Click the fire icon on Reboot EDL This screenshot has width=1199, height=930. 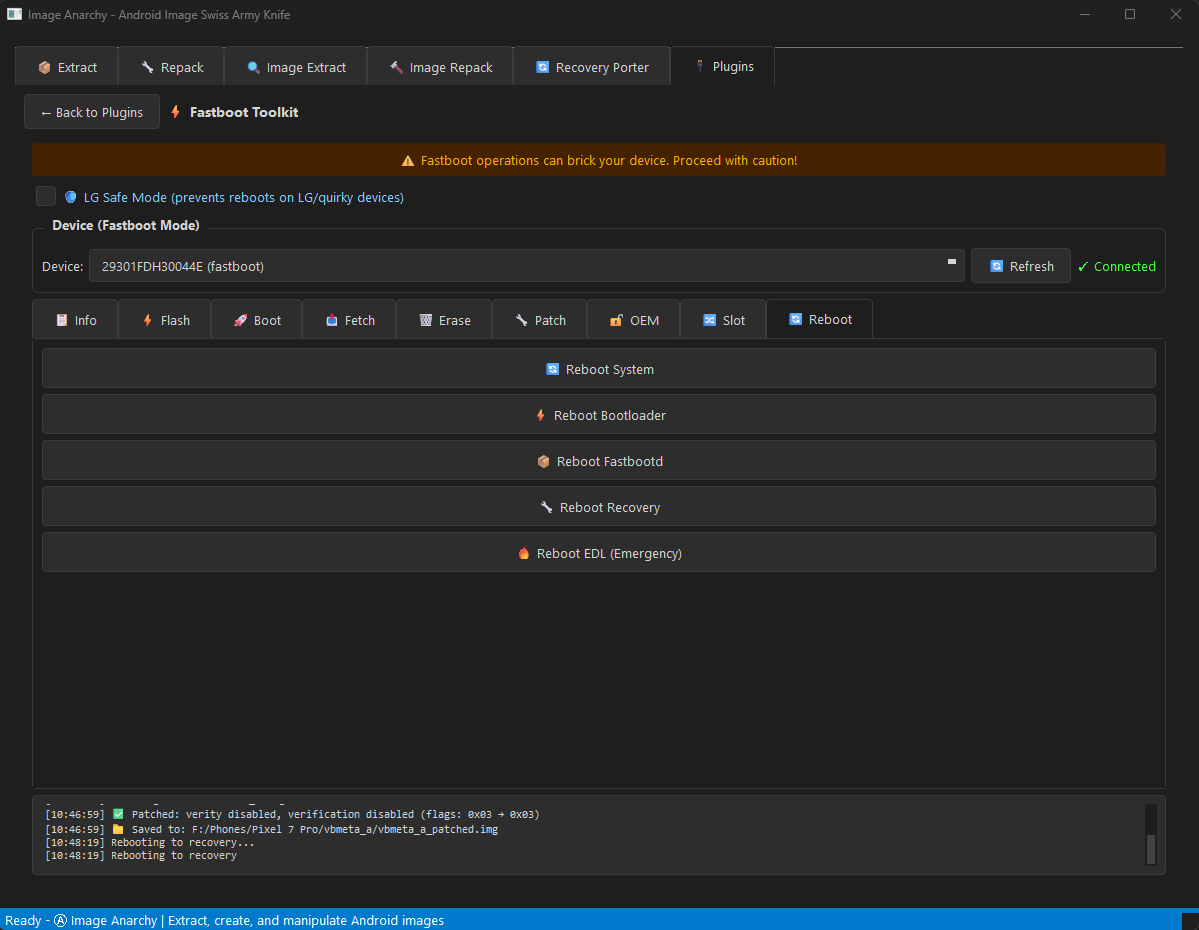pyautogui.click(x=523, y=553)
